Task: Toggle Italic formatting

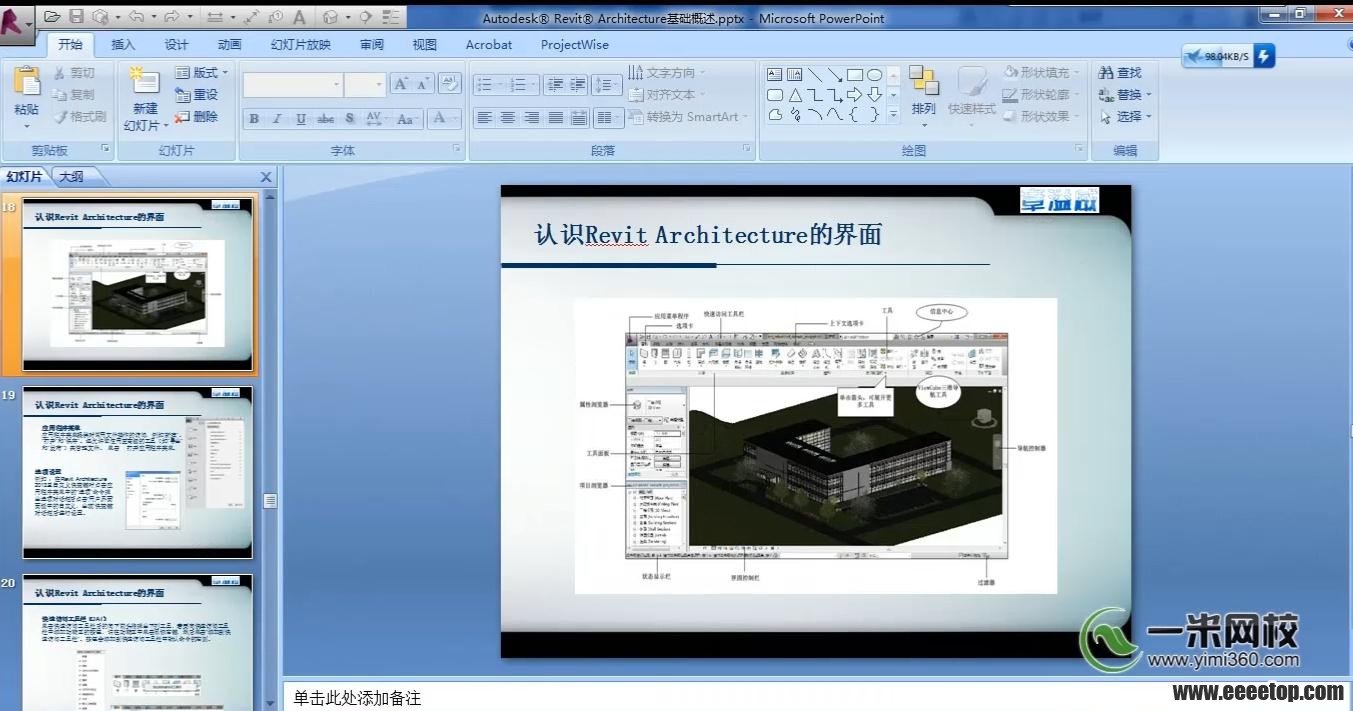Action: pos(277,119)
